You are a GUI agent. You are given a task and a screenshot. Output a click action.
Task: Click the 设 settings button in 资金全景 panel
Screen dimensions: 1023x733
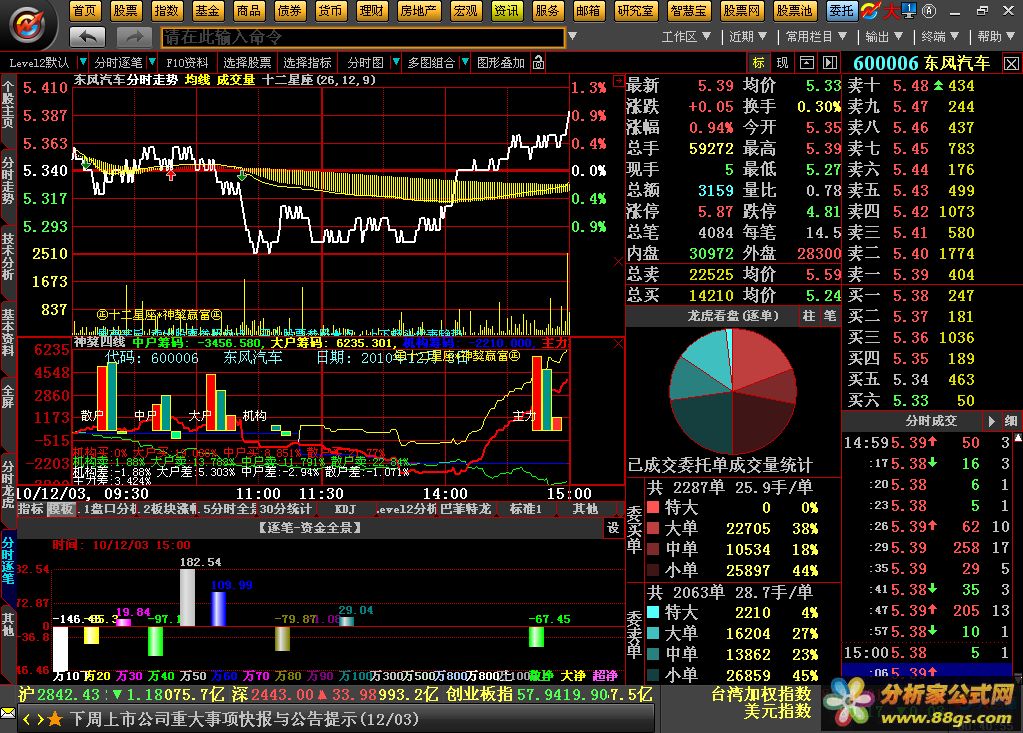(x=613, y=528)
